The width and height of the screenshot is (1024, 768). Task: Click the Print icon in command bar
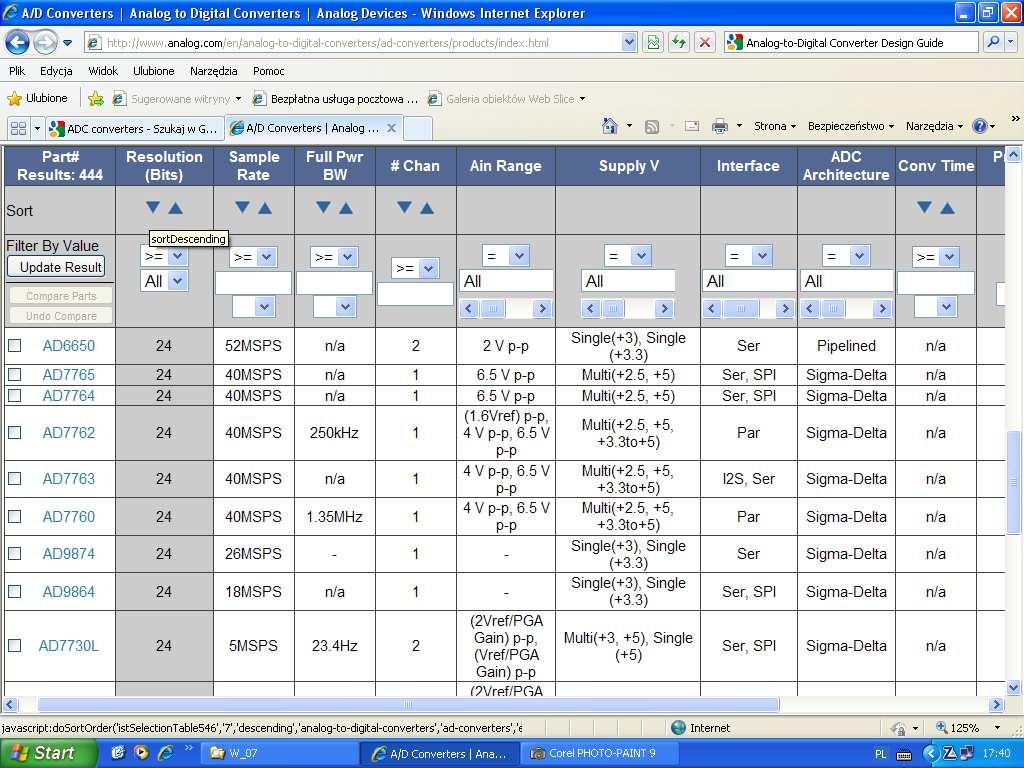pos(720,126)
